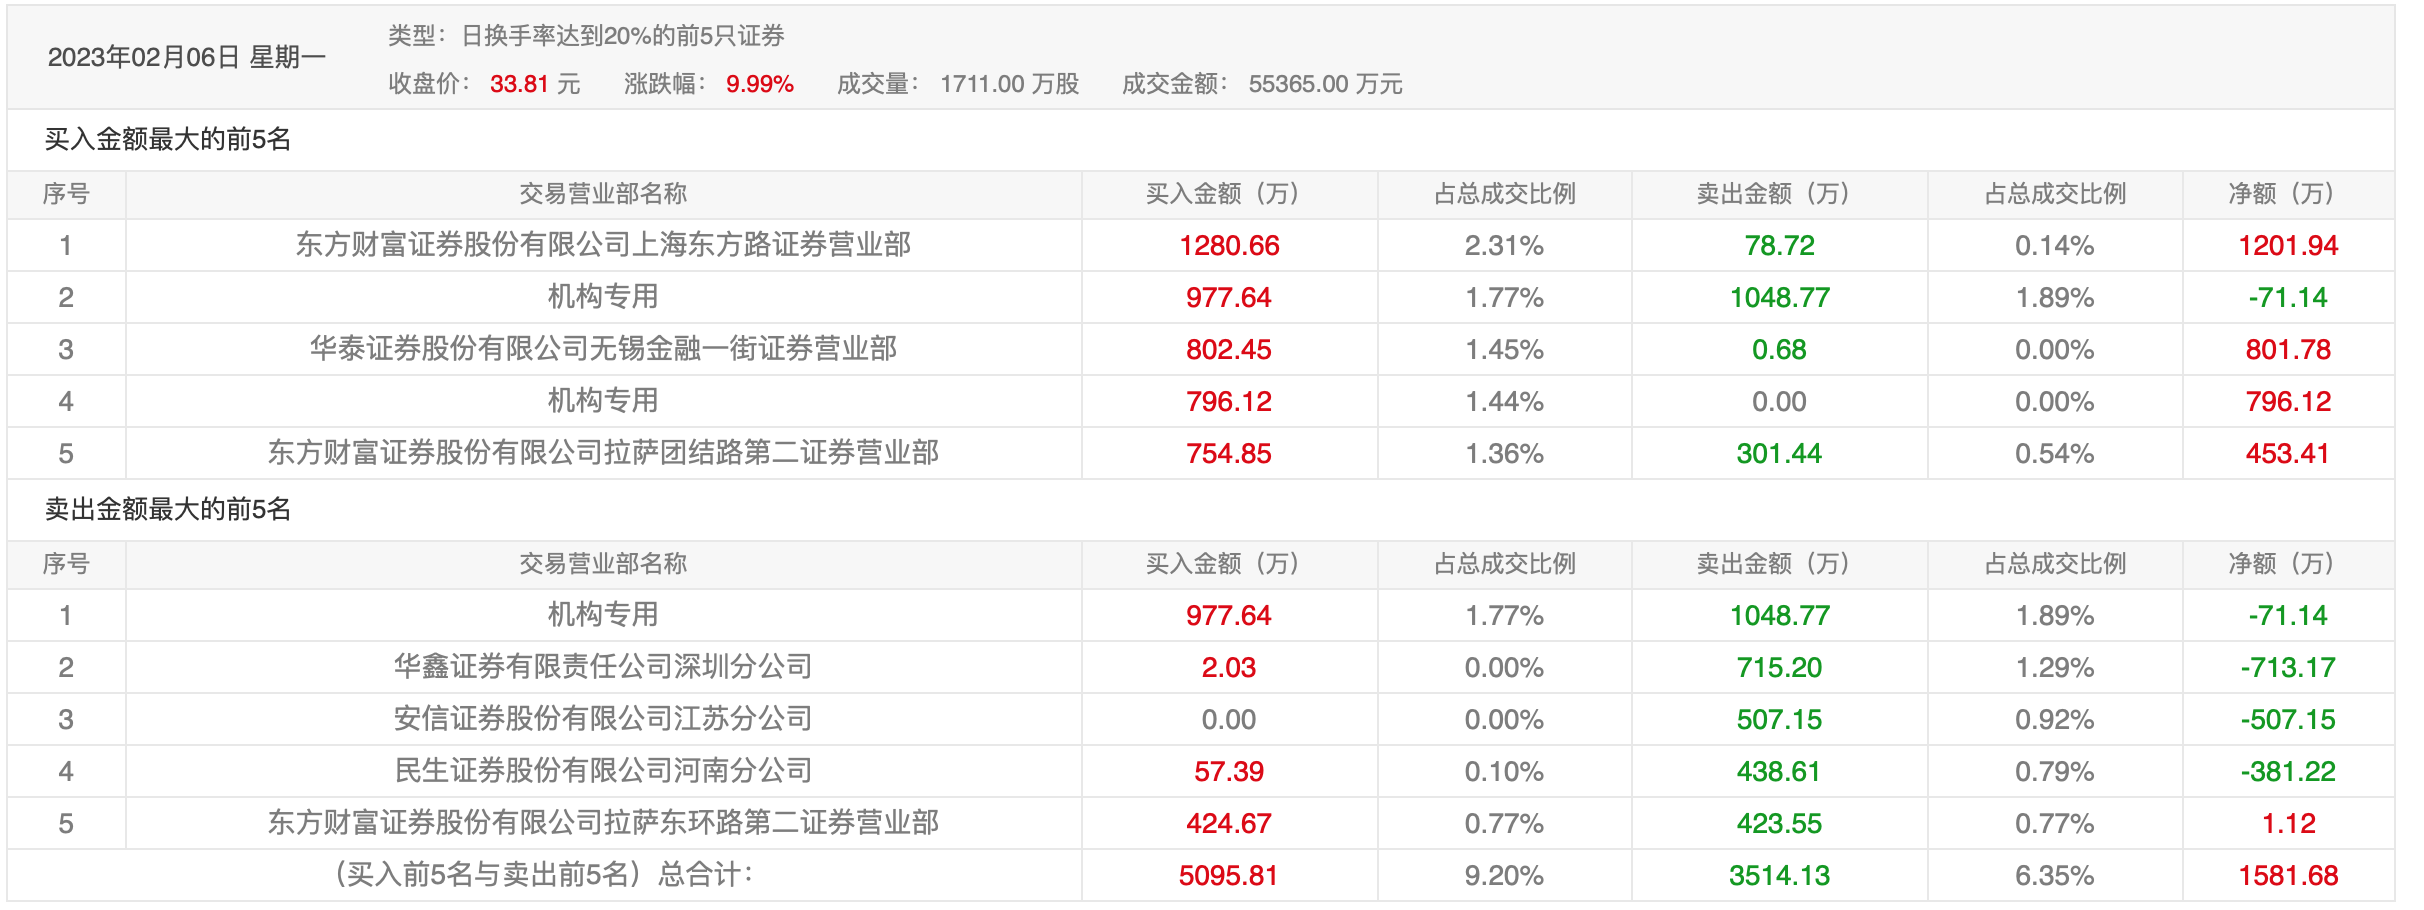Screen dimensions: 2424x910
Task: Open 民生证券股份有限公司河南分公司 entry
Action: point(603,771)
